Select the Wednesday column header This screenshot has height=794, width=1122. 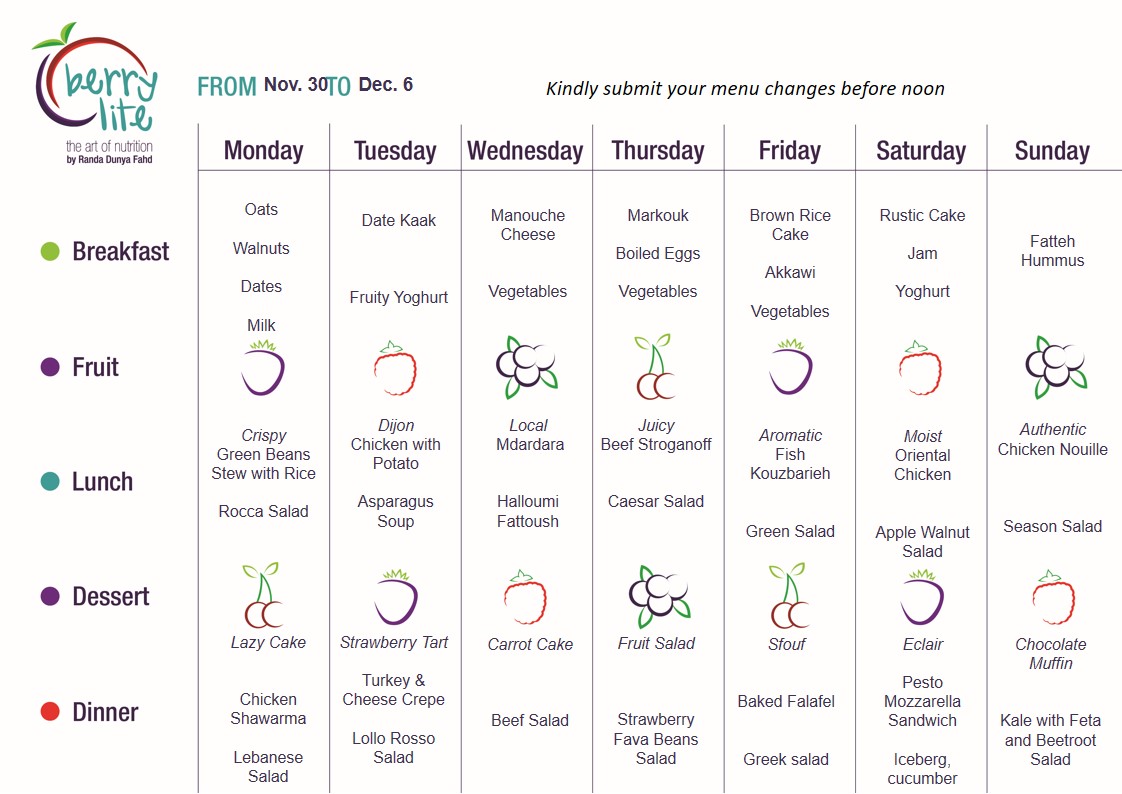pyautogui.click(x=525, y=150)
